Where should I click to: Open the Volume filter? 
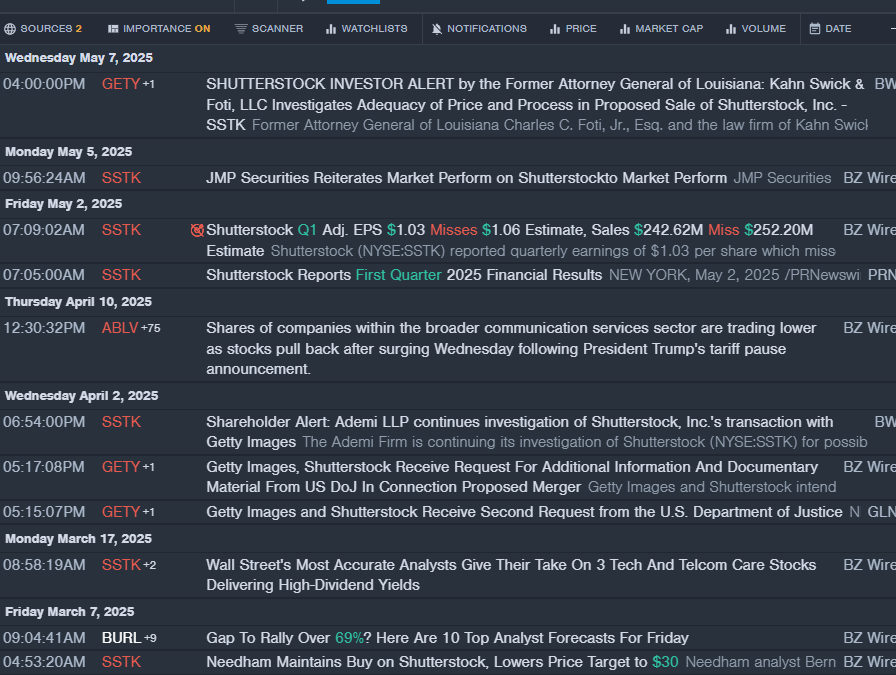755,29
